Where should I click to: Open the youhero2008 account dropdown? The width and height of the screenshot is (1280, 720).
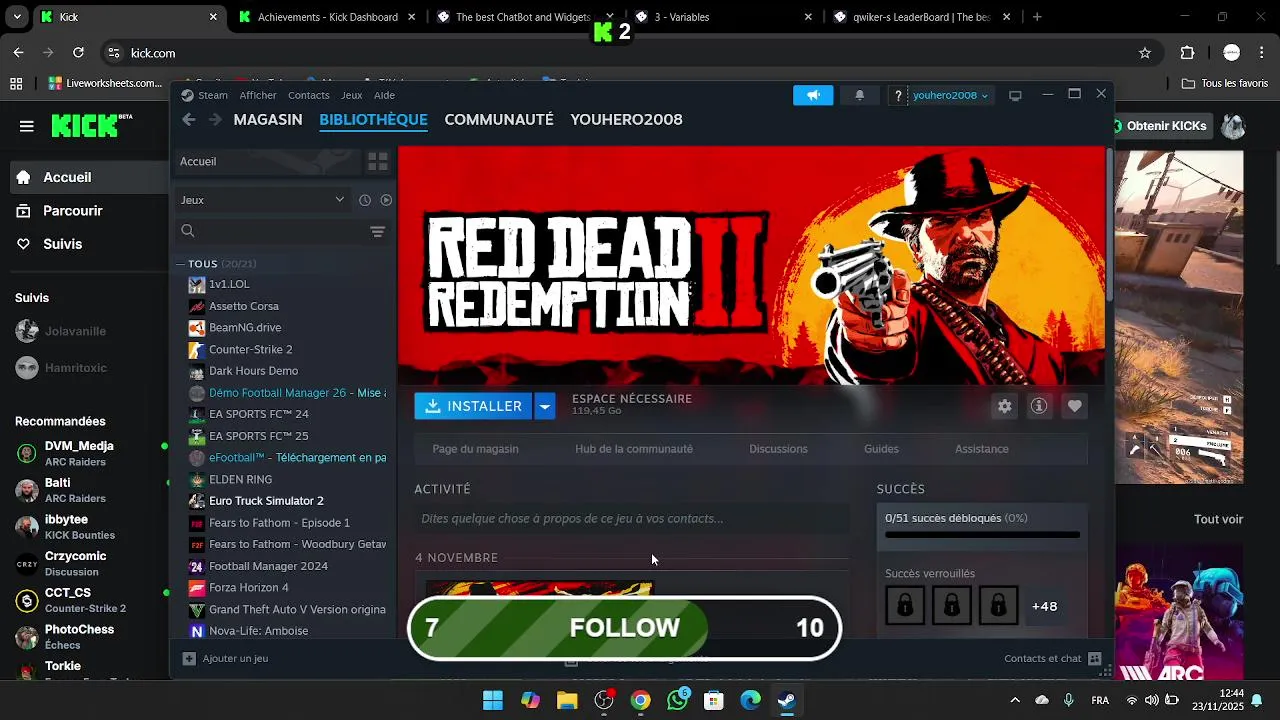950,95
